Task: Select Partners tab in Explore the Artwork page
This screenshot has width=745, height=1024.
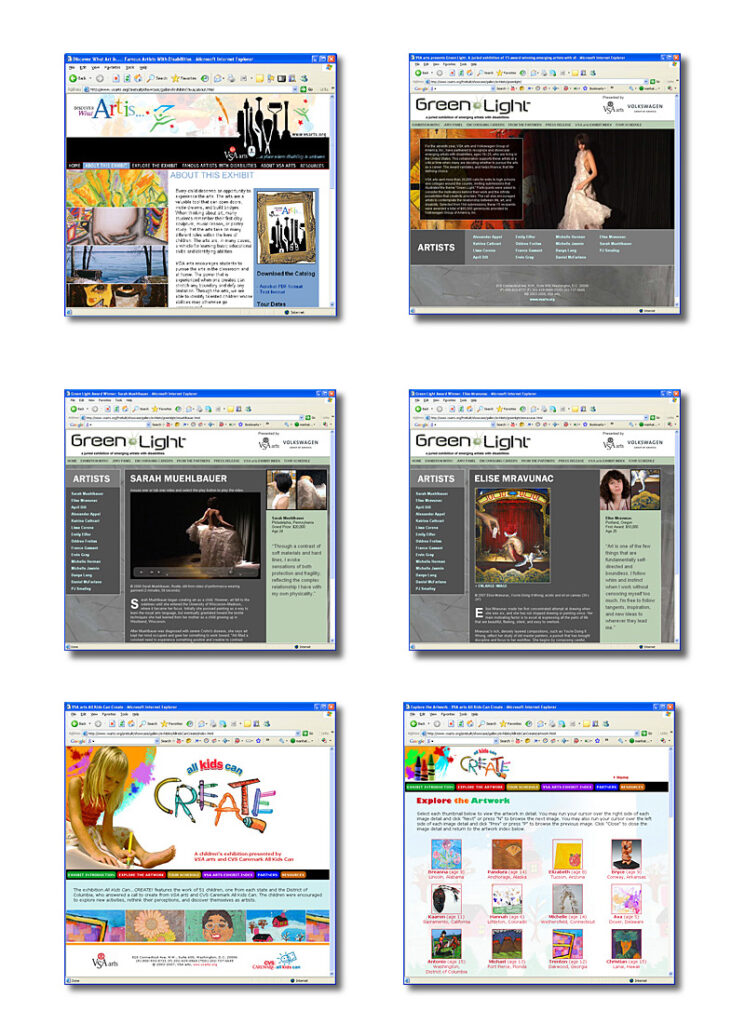Action: pos(607,787)
